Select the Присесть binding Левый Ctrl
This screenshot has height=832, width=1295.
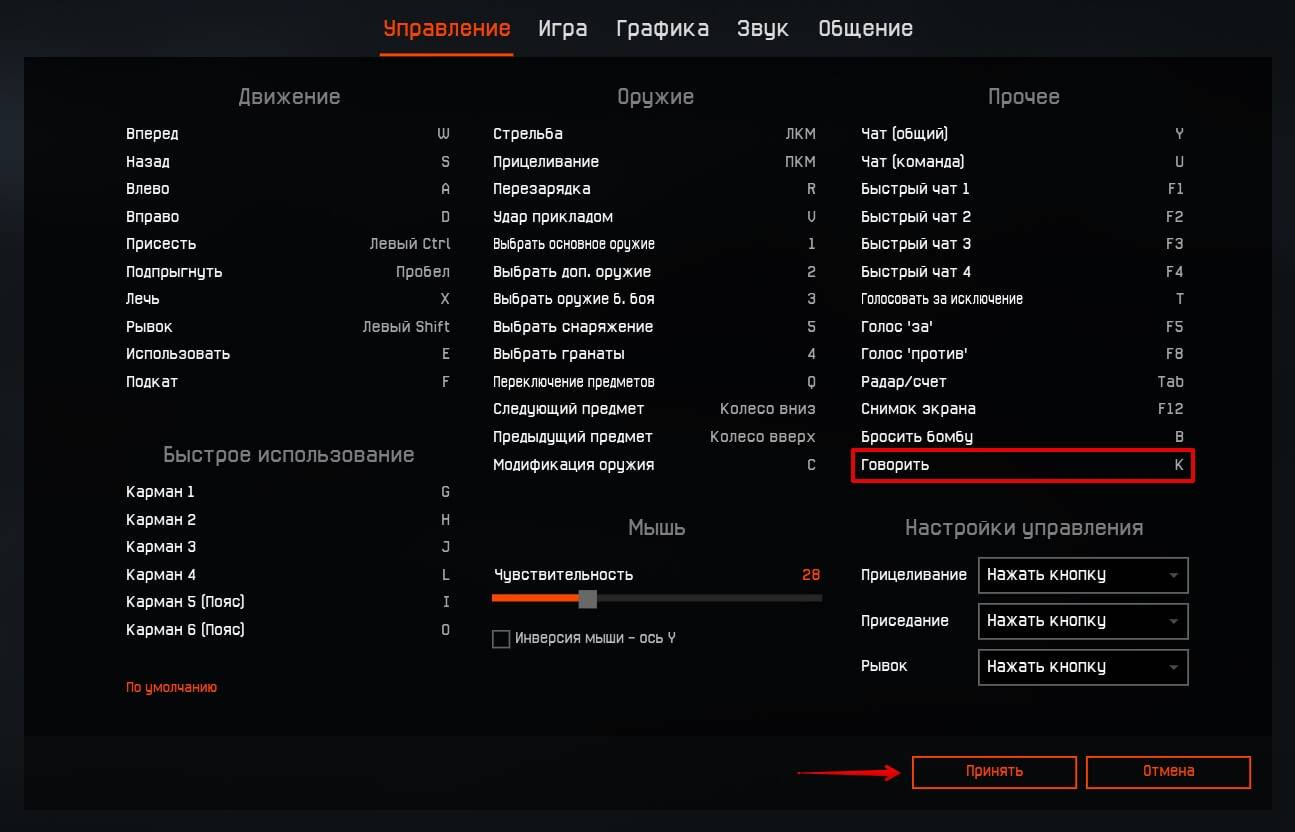pos(410,244)
